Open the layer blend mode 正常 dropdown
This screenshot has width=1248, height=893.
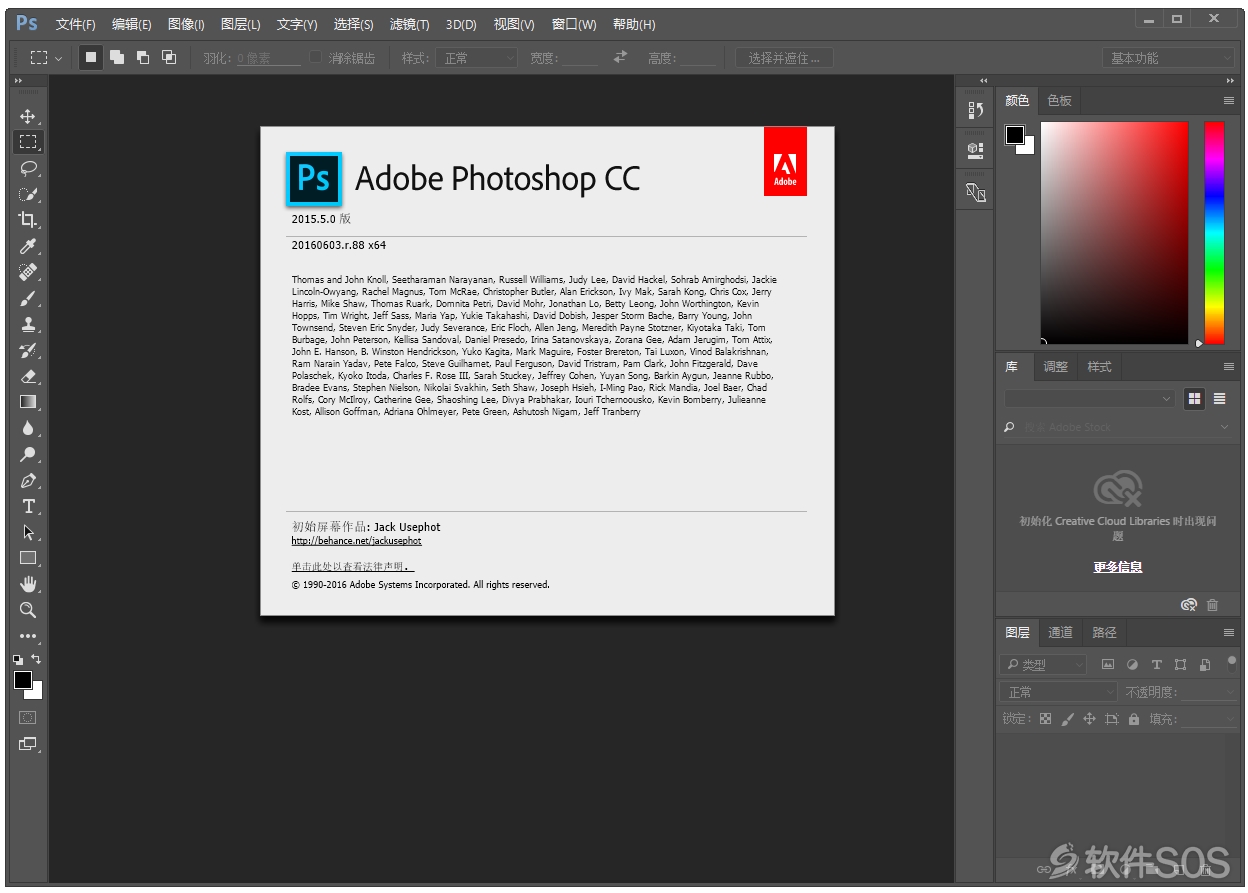pos(1058,692)
